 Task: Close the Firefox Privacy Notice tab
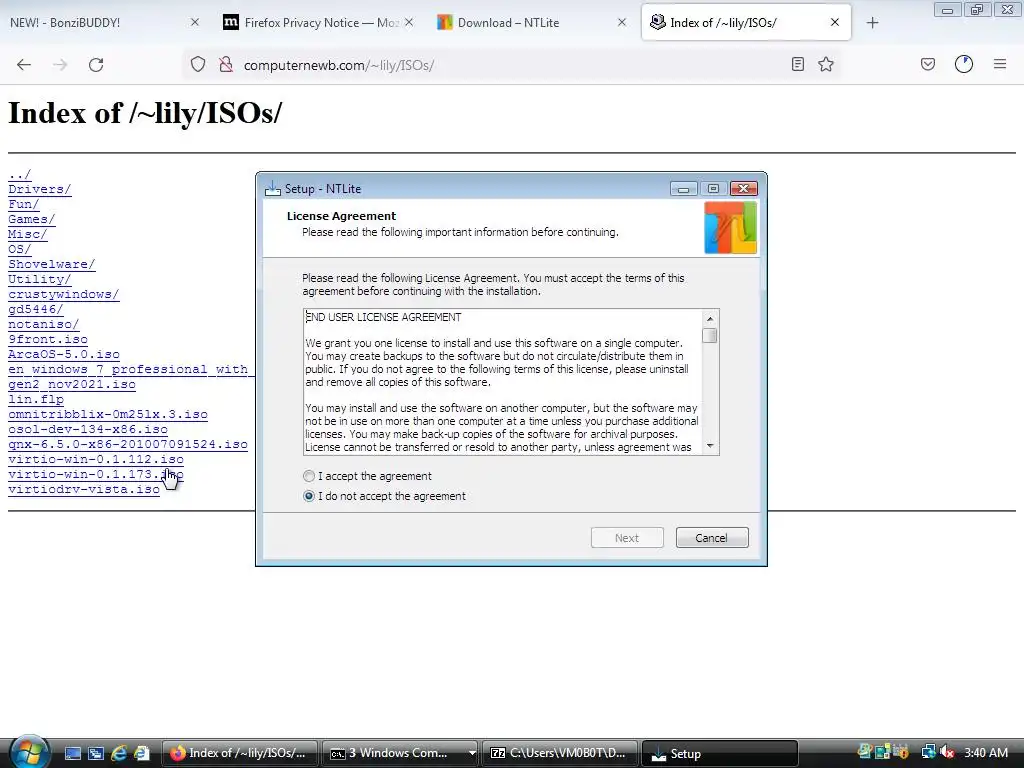pyautogui.click(x=409, y=22)
